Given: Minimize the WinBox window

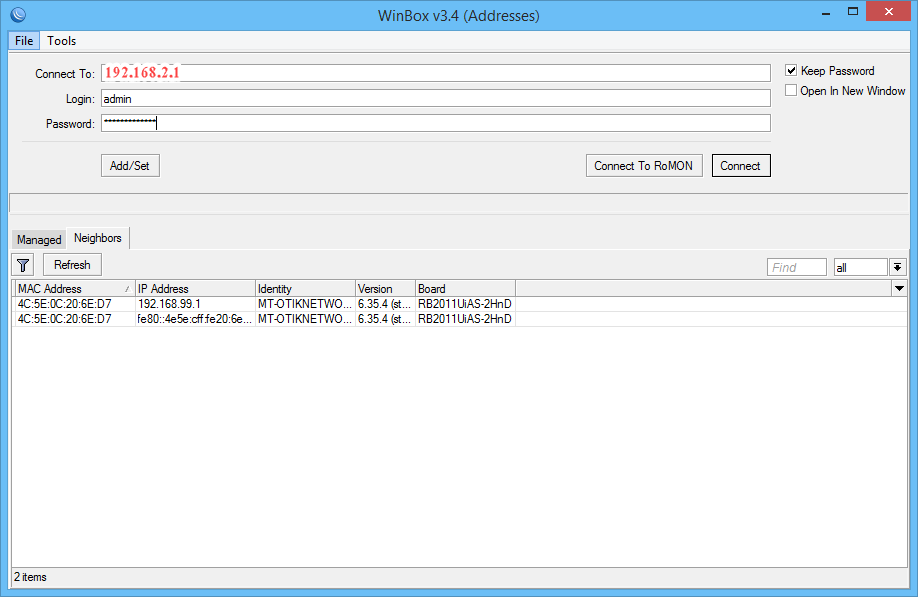Looking at the screenshot, I should (826, 12).
